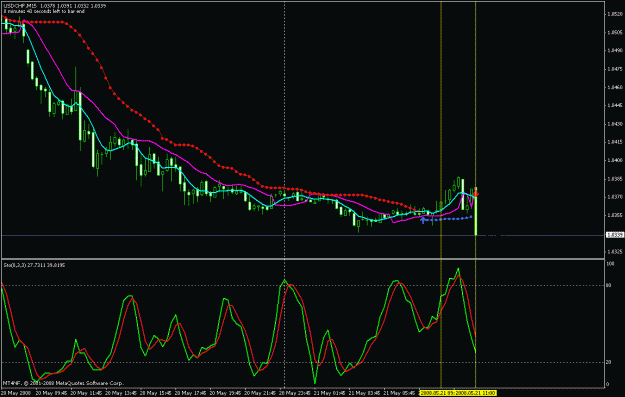
Task: Click the 100 level on stochastic scale
Action: 610,264
